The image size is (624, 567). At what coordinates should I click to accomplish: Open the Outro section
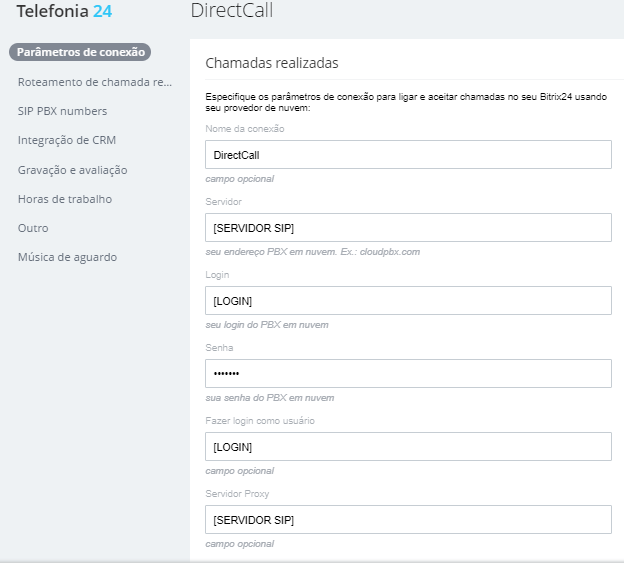pyautogui.click(x=33, y=228)
